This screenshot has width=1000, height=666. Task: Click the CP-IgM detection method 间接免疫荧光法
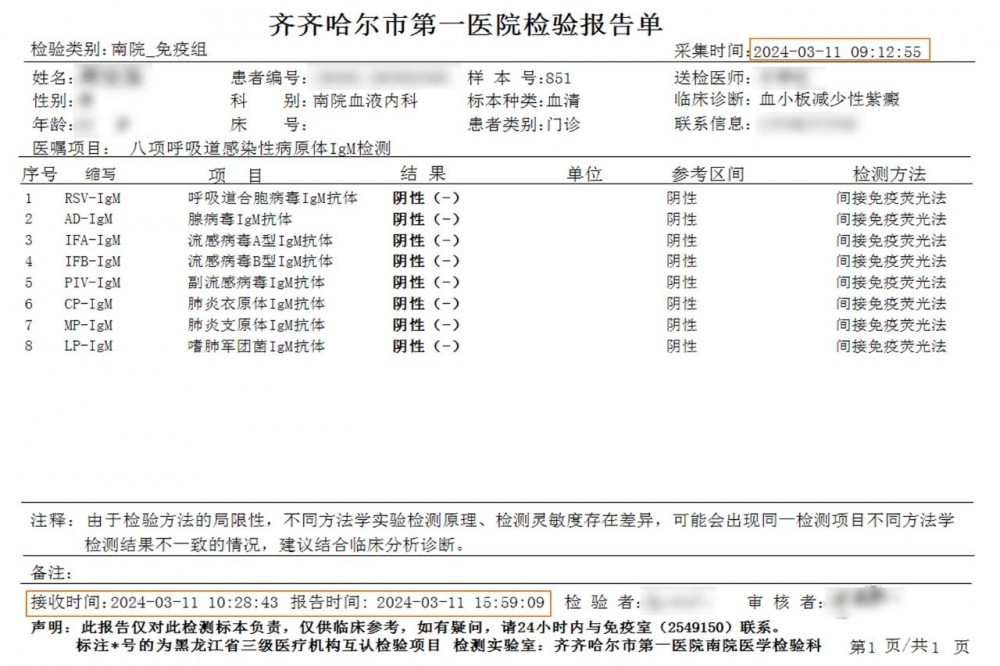point(890,304)
